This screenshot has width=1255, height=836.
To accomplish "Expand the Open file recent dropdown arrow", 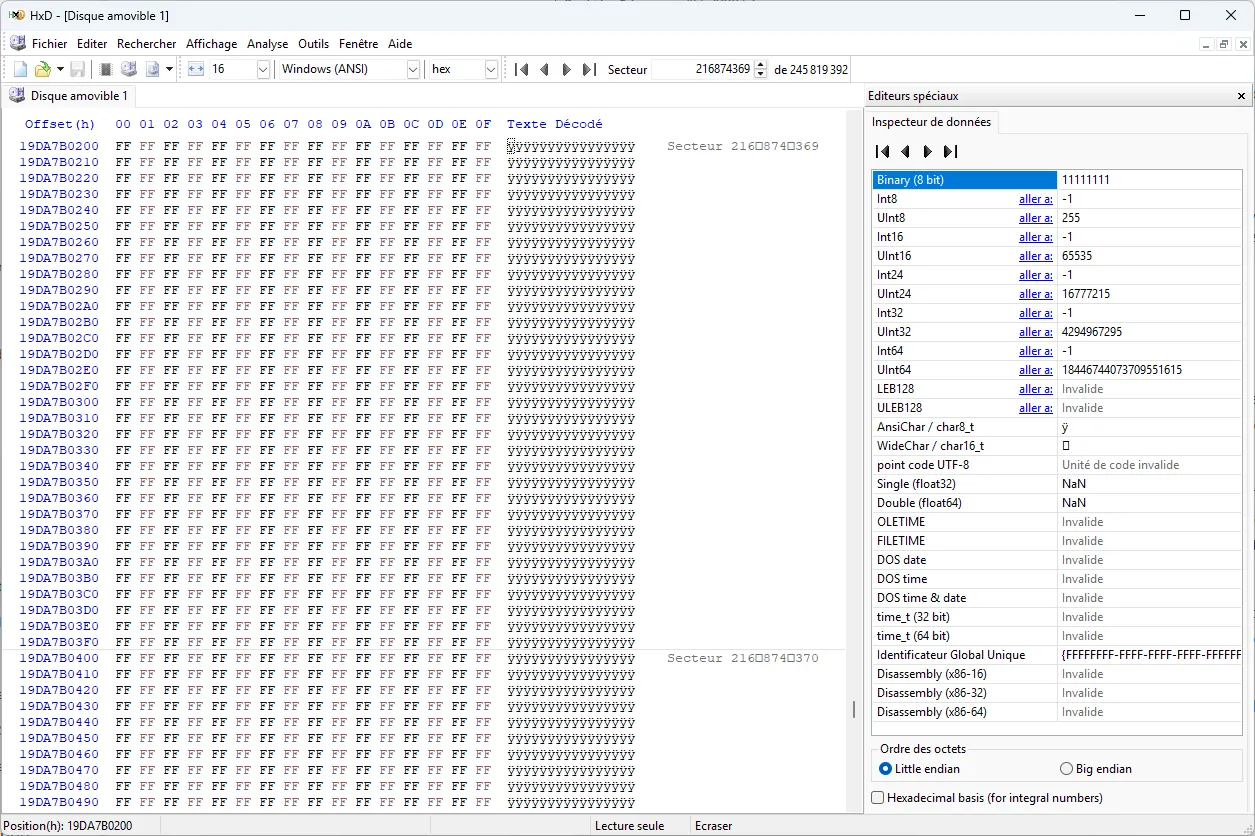I will click(x=60, y=69).
